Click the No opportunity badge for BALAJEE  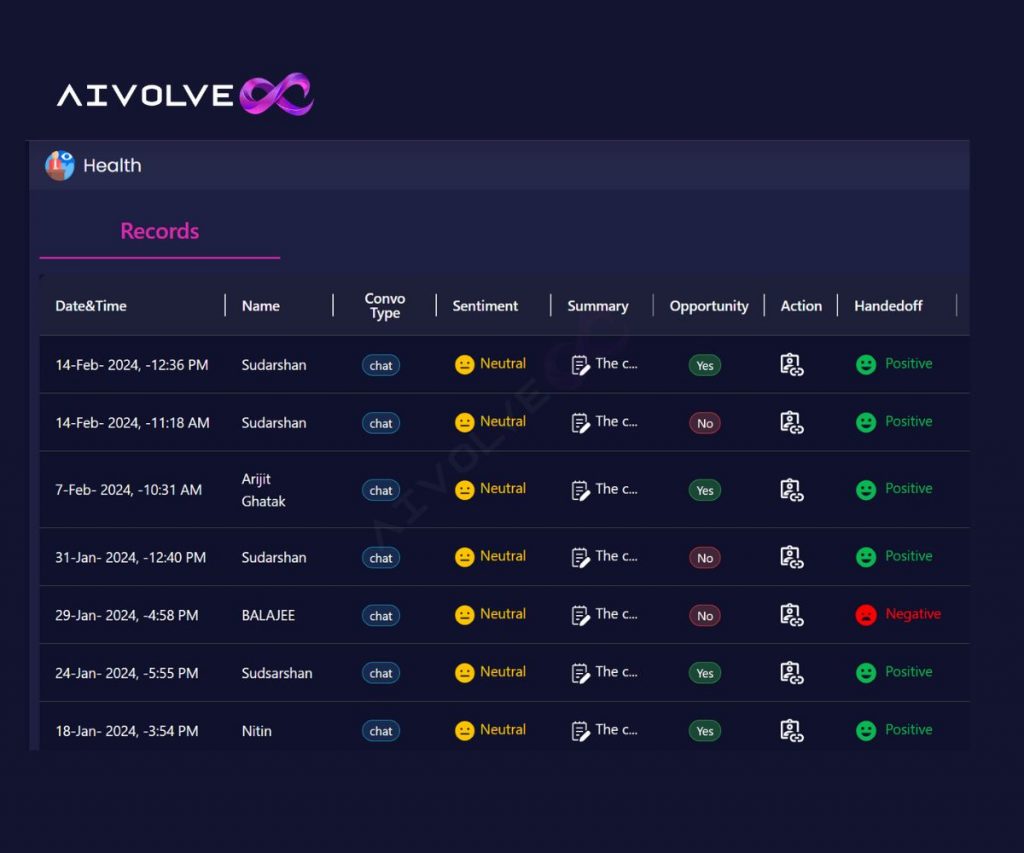tap(705, 616)
